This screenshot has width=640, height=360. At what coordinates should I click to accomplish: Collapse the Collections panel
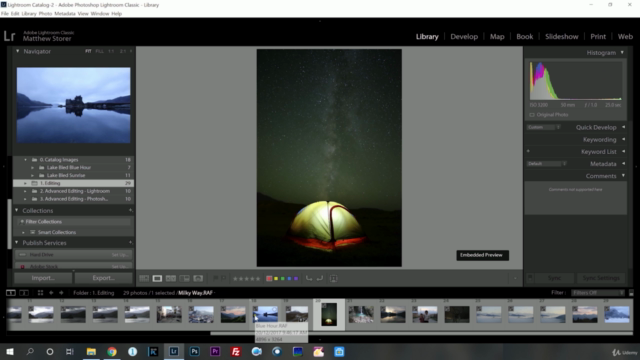(17, 211)
